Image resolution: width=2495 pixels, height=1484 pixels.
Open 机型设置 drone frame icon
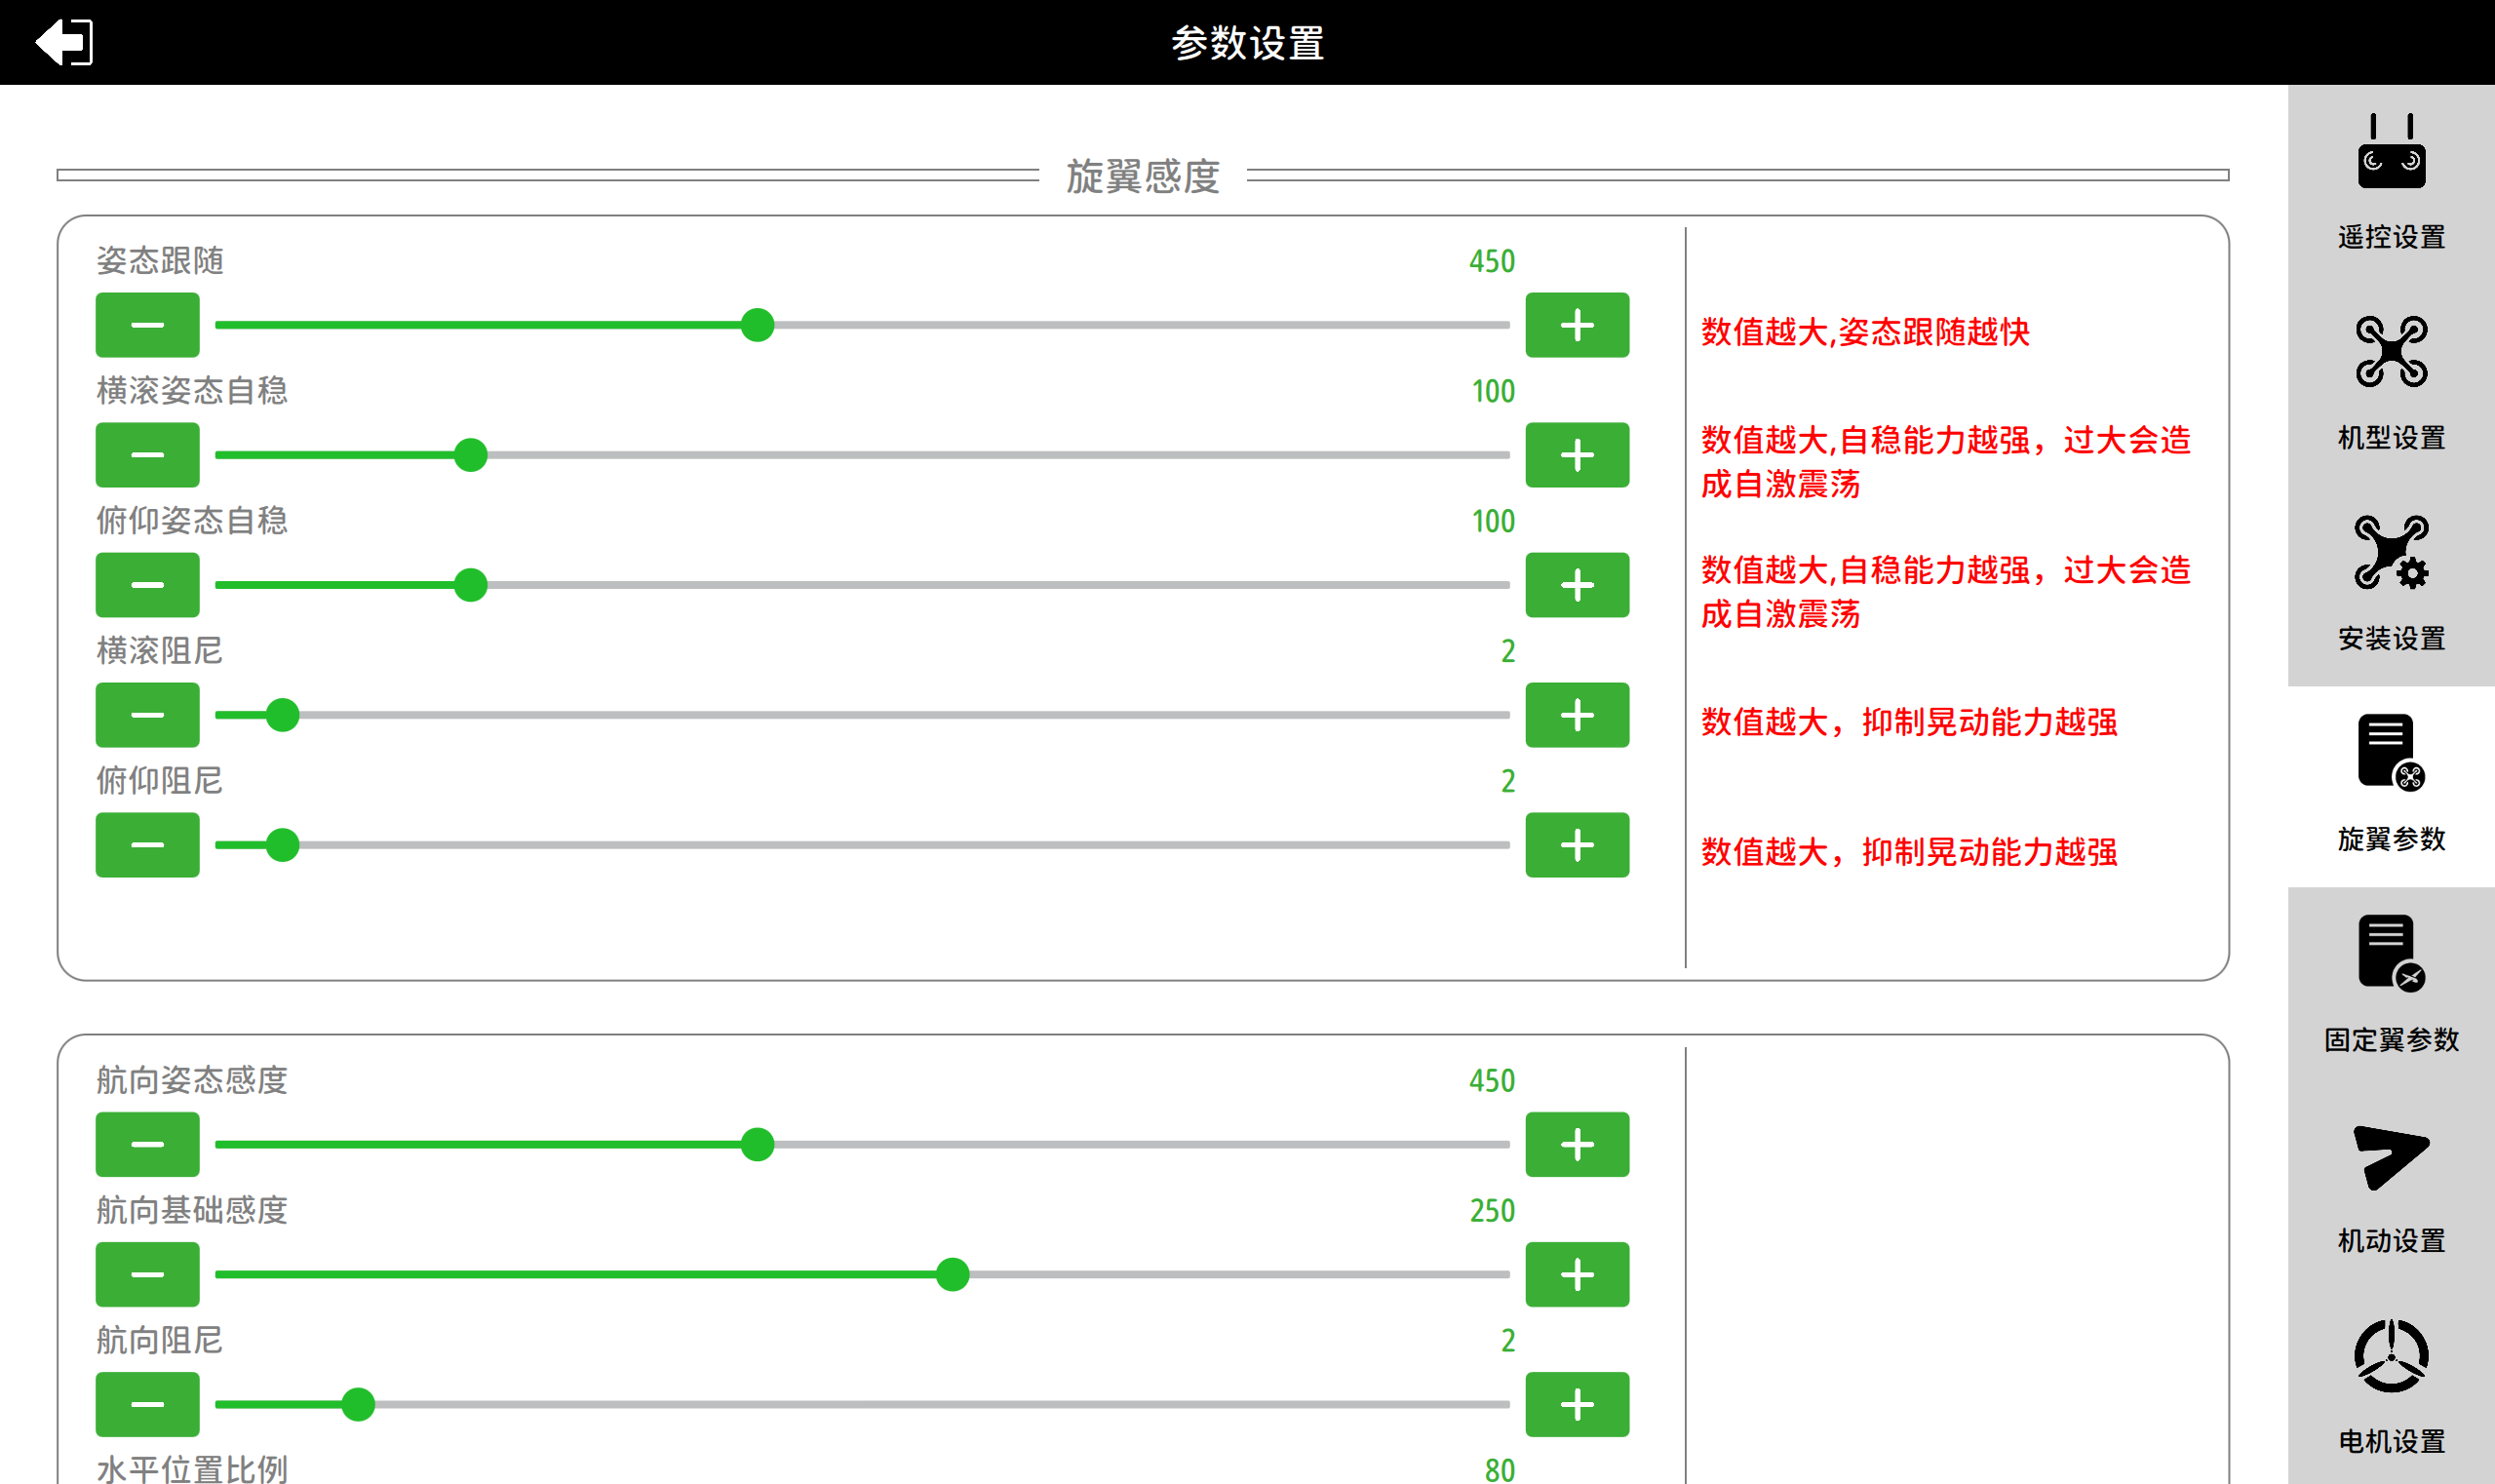[x=2390, y=352]
